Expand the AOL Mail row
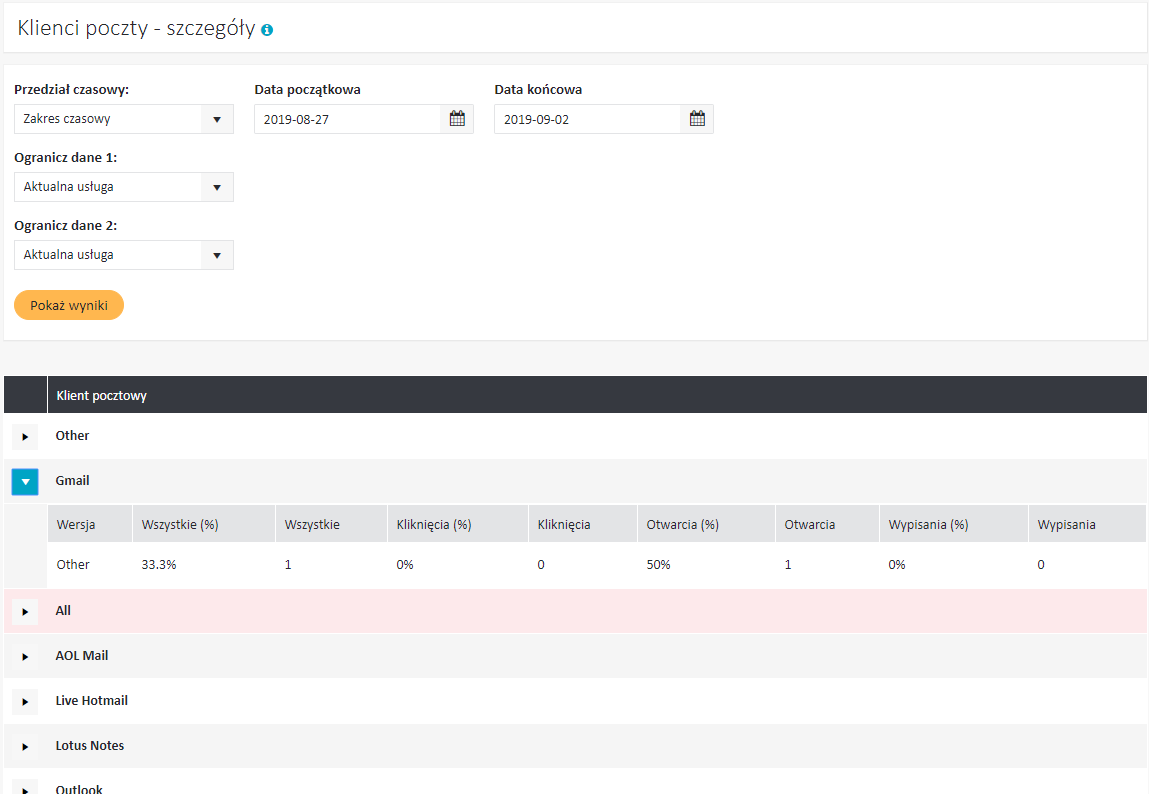This screenshot has height=794, width=1149. pyautogui.click(x=25, y=657)
